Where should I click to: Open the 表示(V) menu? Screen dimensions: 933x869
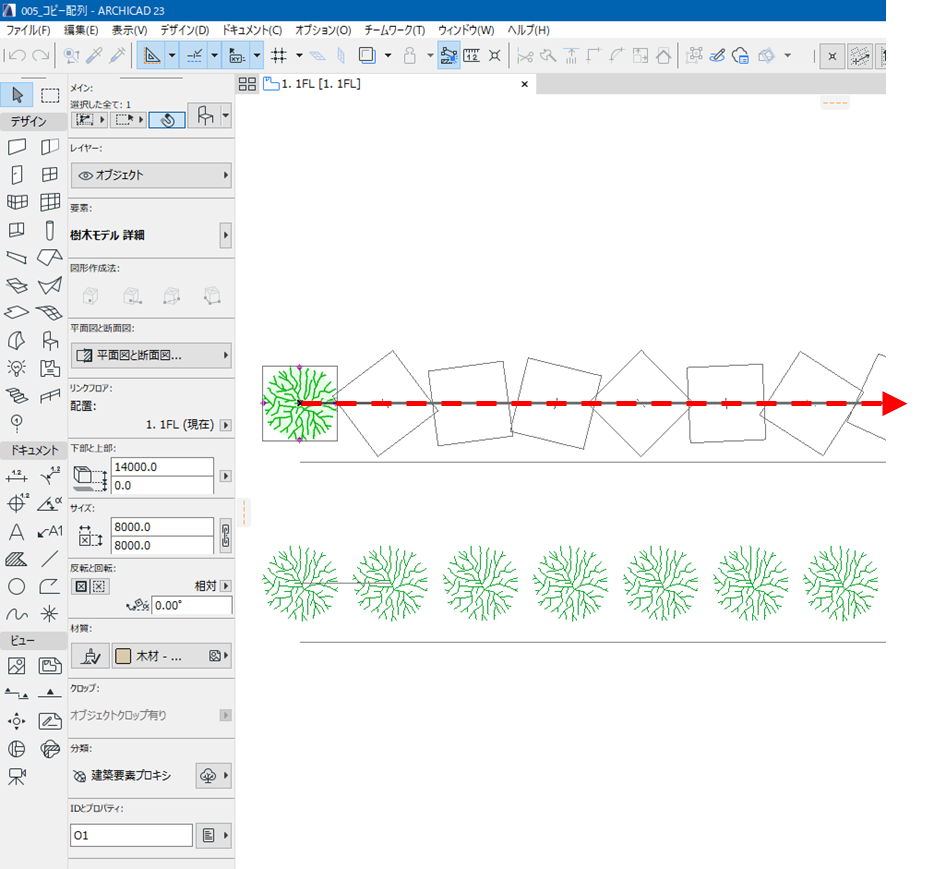tap(130, 30)
